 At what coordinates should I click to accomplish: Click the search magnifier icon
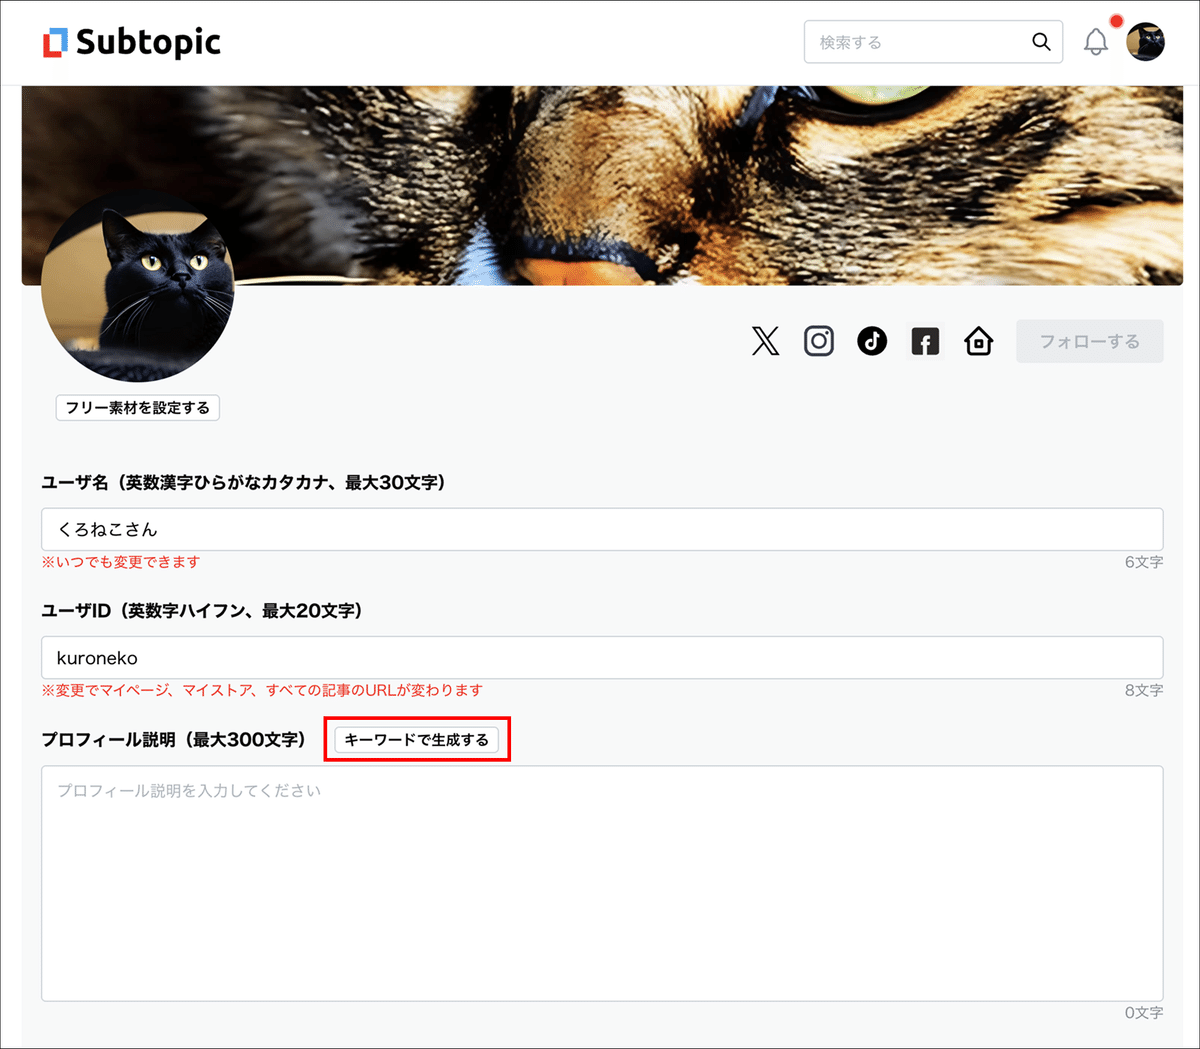1041,41
